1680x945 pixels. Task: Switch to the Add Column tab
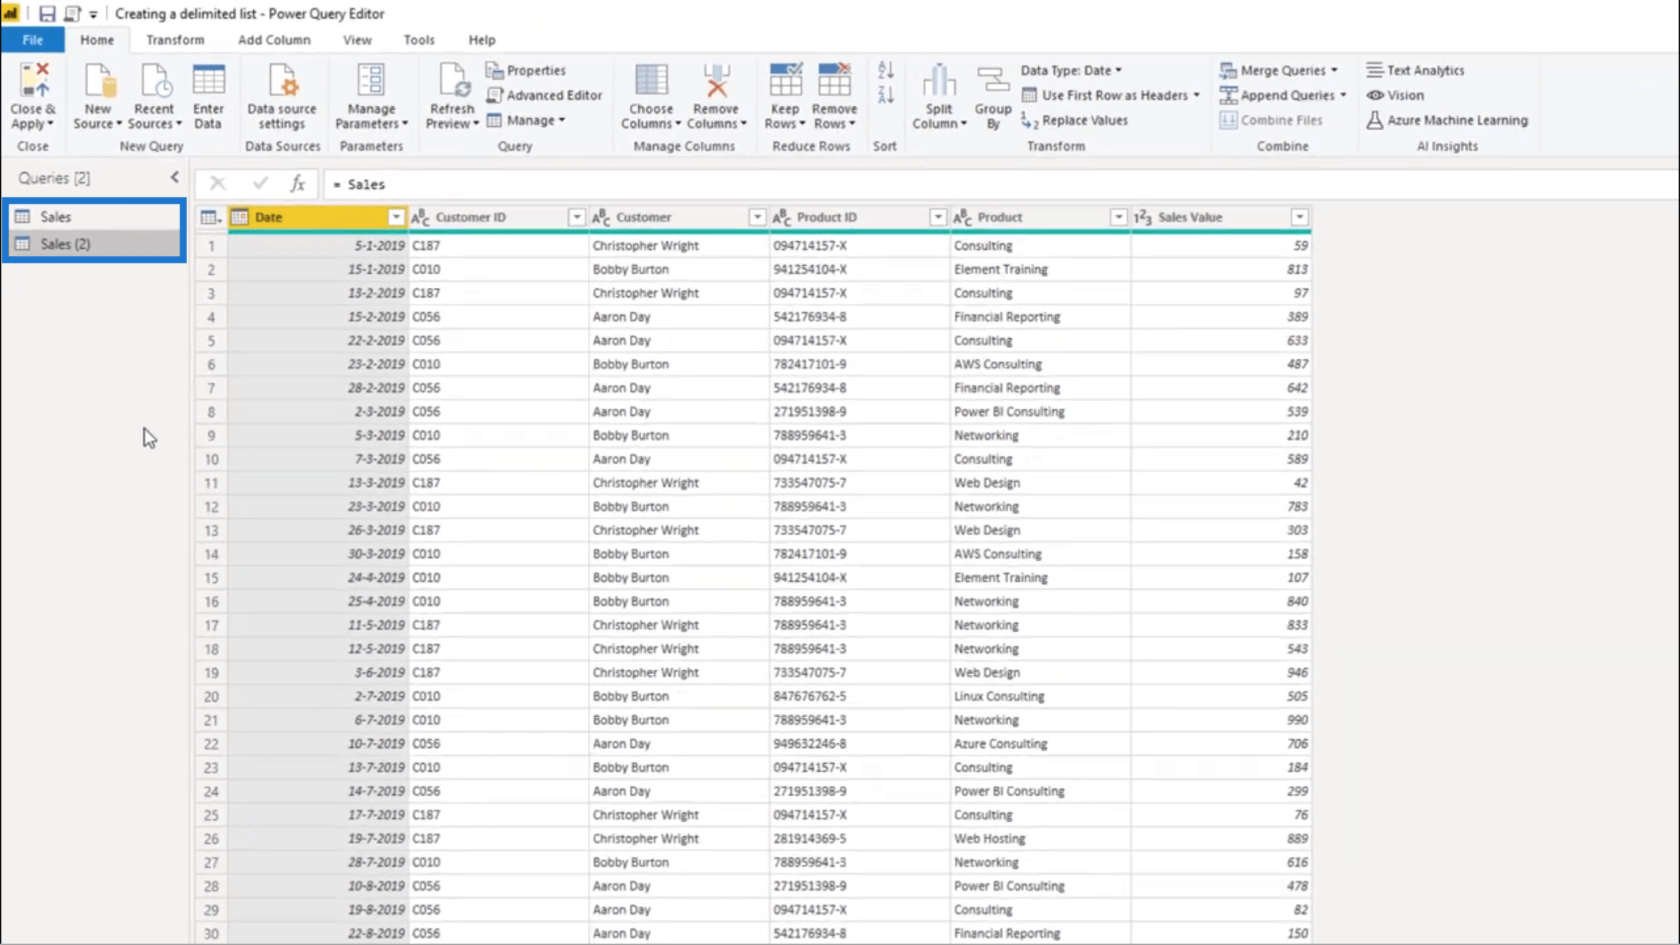(x=274, y=40)
